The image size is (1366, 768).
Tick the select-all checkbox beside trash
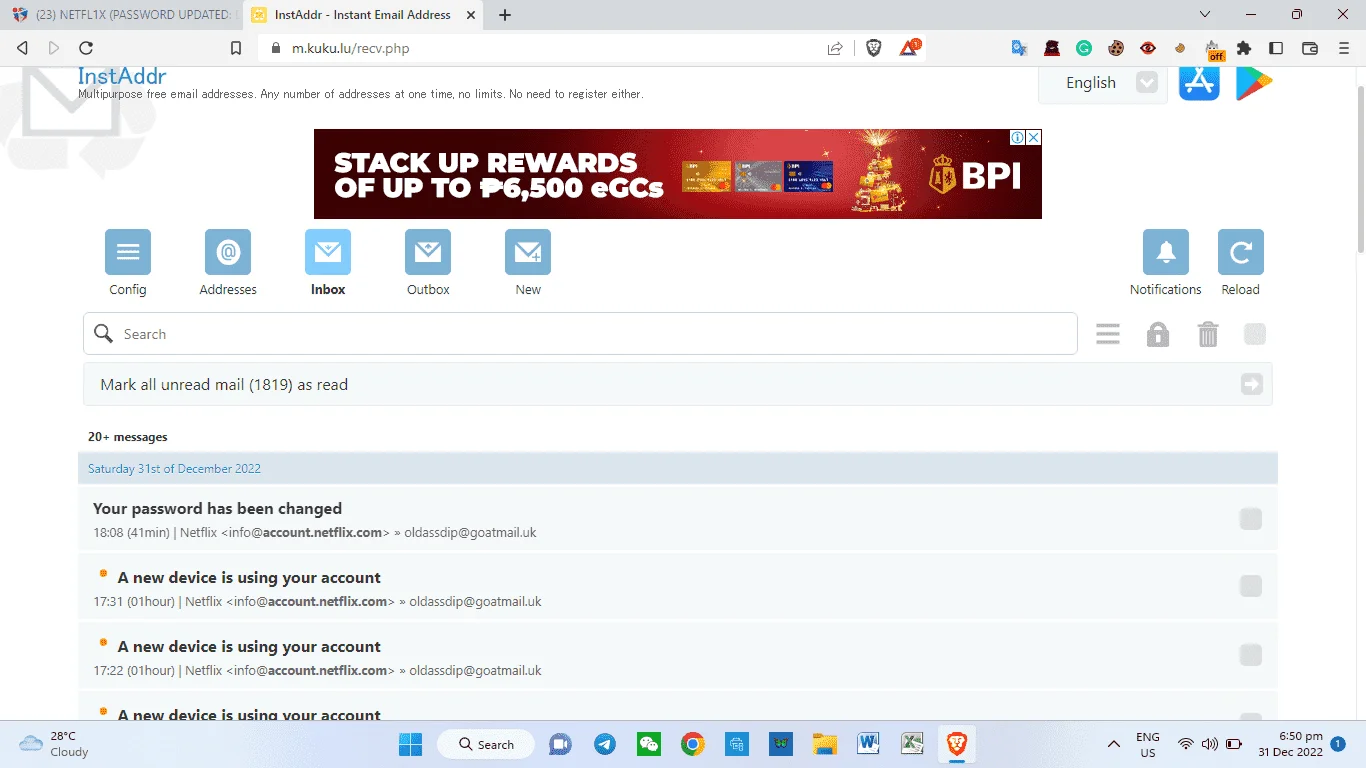(x=1255, y=334)
